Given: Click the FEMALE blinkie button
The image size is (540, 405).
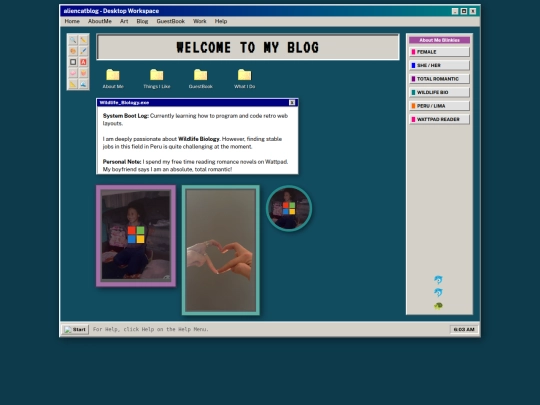Looking at the screenshot, I should tap(439, 52).
